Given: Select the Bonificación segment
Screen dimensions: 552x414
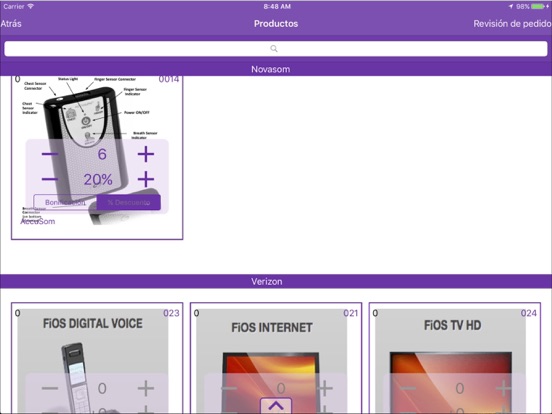Looking at the screenshot, I should pyautogui.click(x=65, y=202).
